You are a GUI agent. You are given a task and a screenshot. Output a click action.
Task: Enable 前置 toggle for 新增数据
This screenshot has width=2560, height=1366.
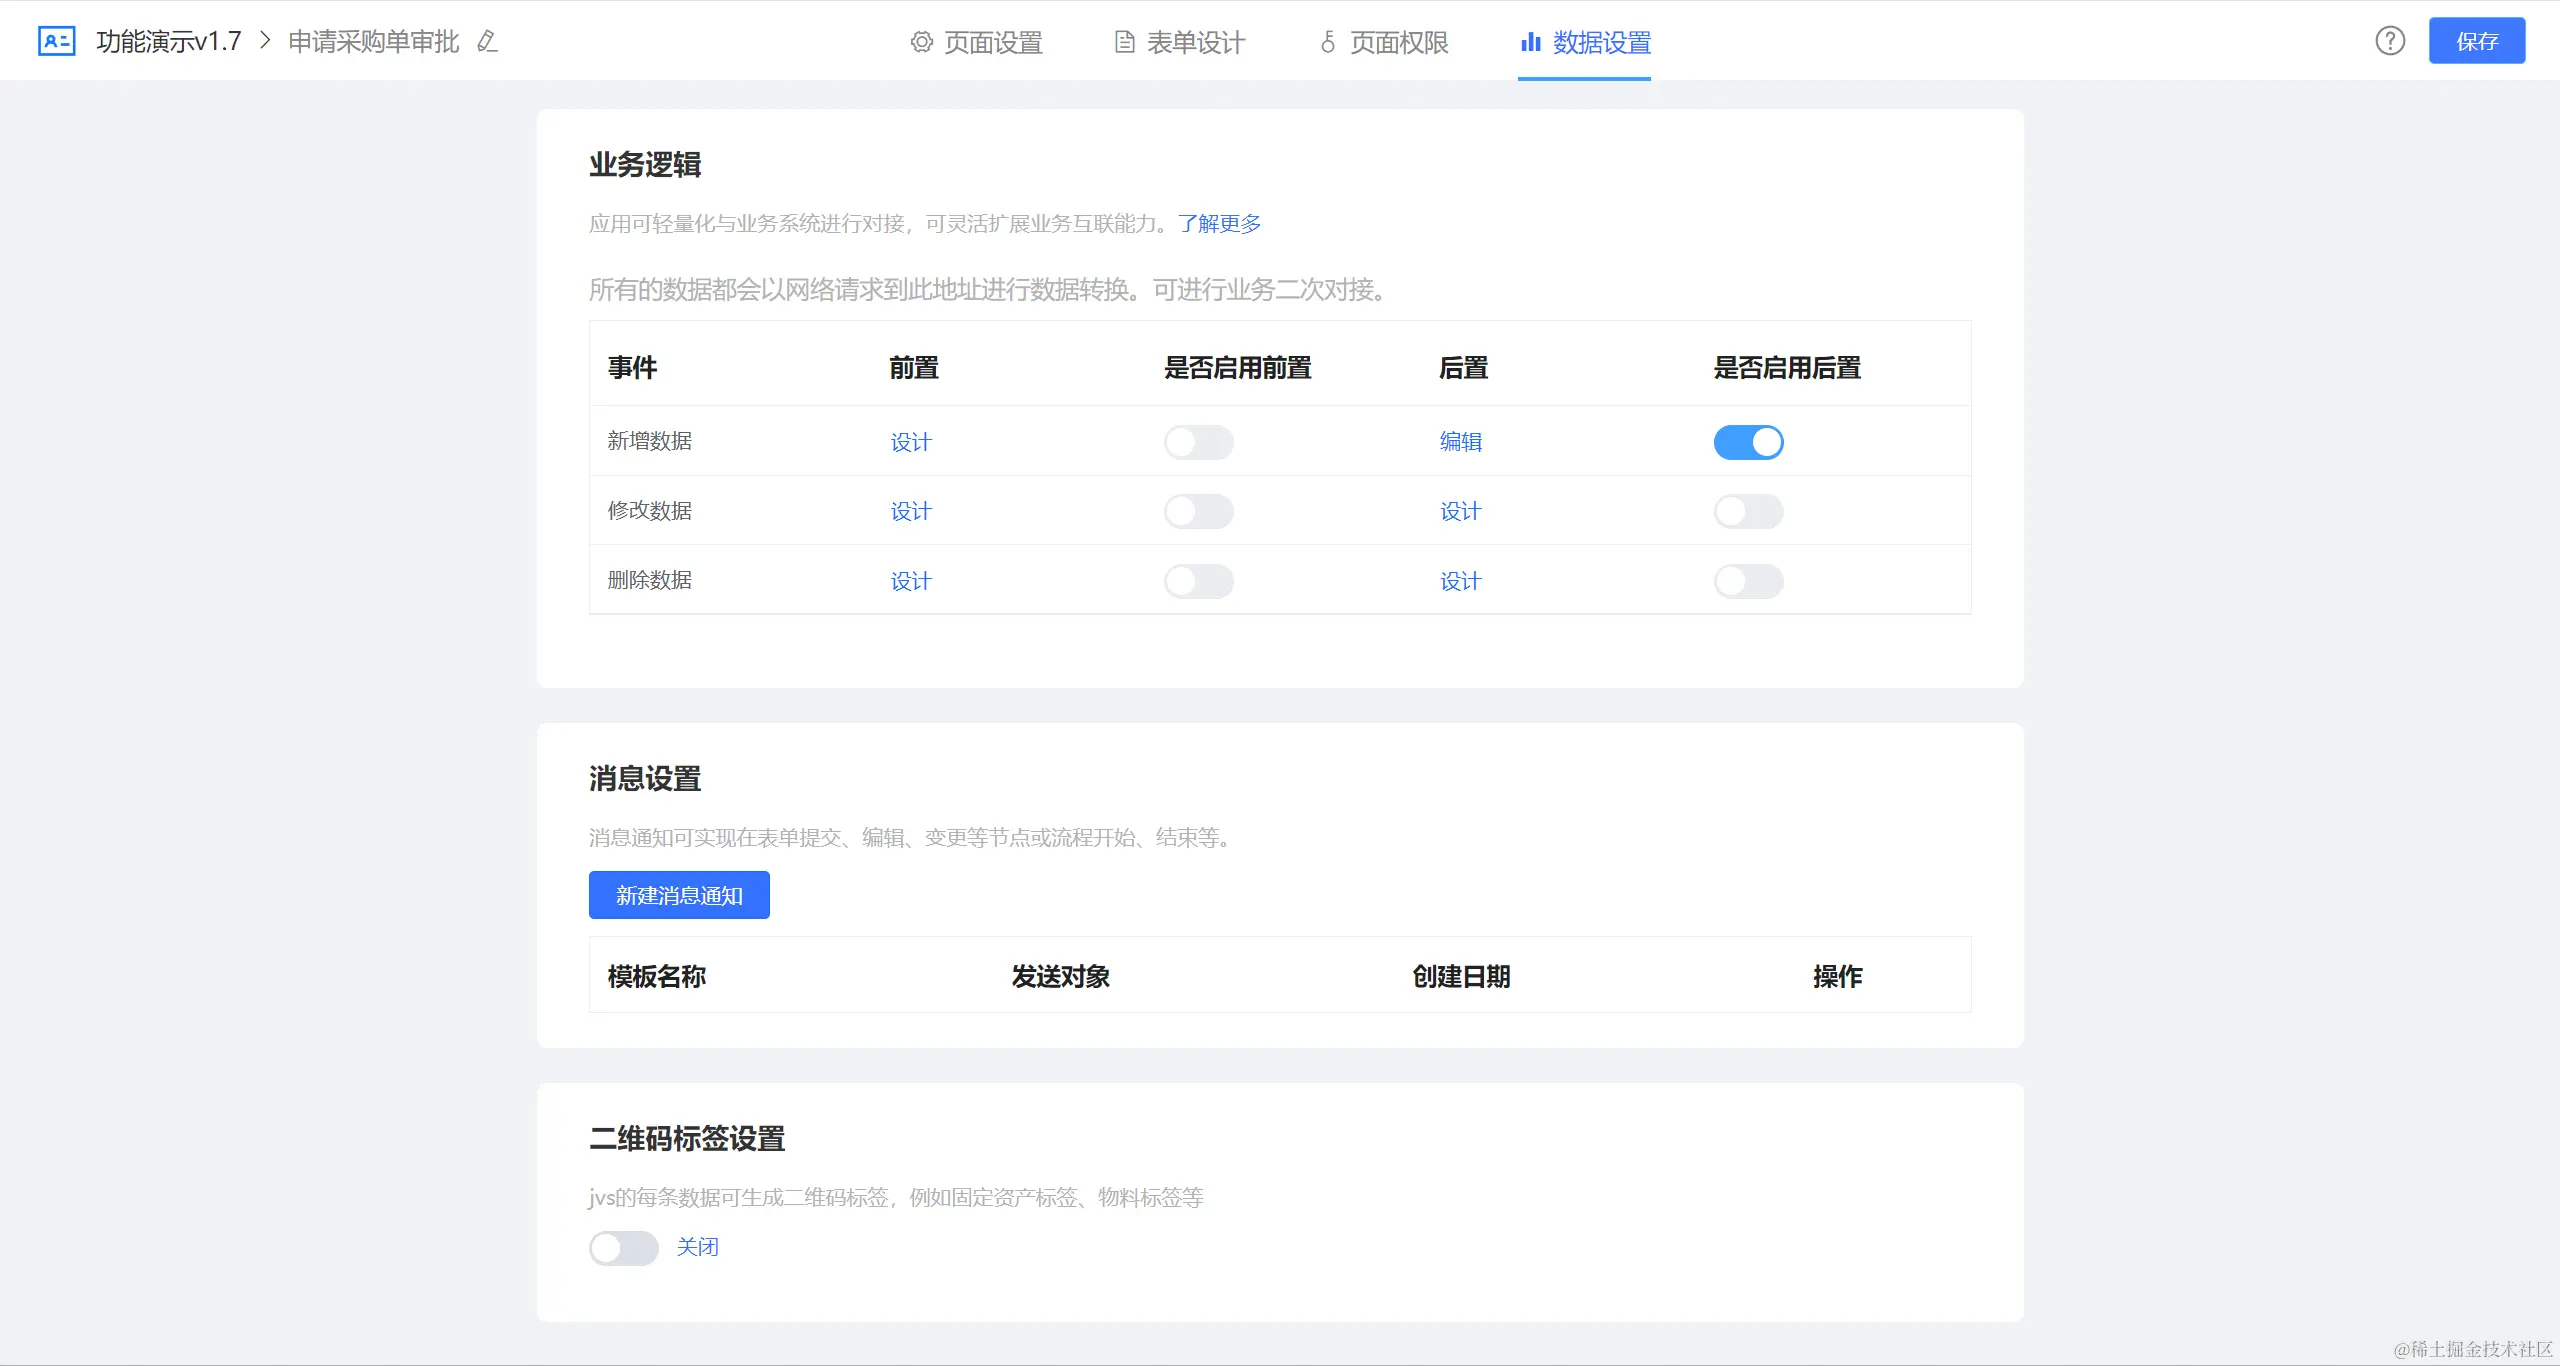point(1198,442)
